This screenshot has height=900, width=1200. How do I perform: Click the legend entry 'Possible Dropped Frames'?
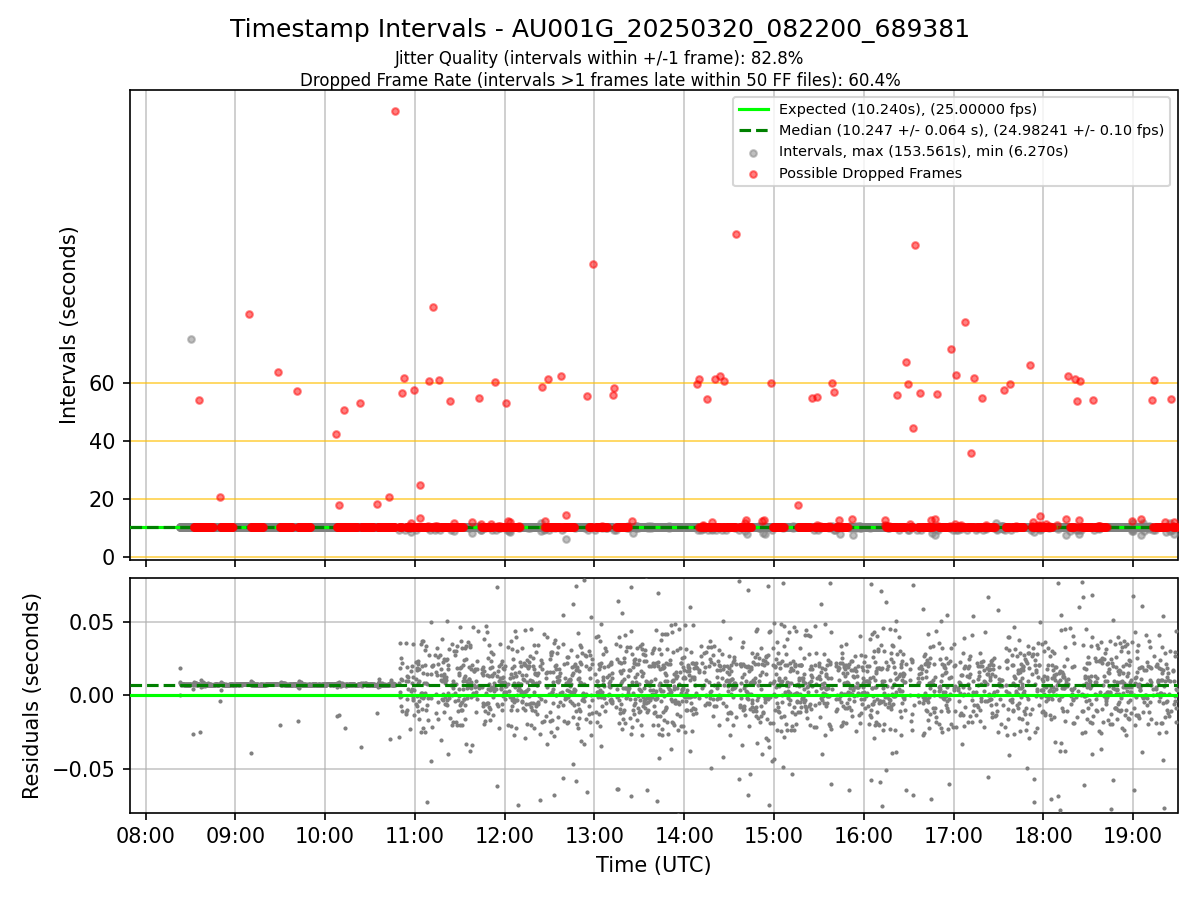(870, 173)
